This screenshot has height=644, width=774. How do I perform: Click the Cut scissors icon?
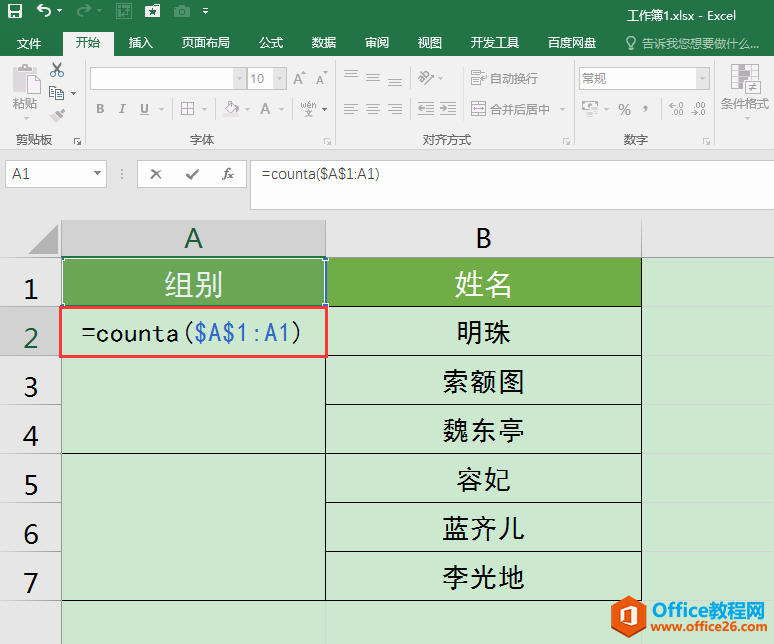click(x=57, y=70)
